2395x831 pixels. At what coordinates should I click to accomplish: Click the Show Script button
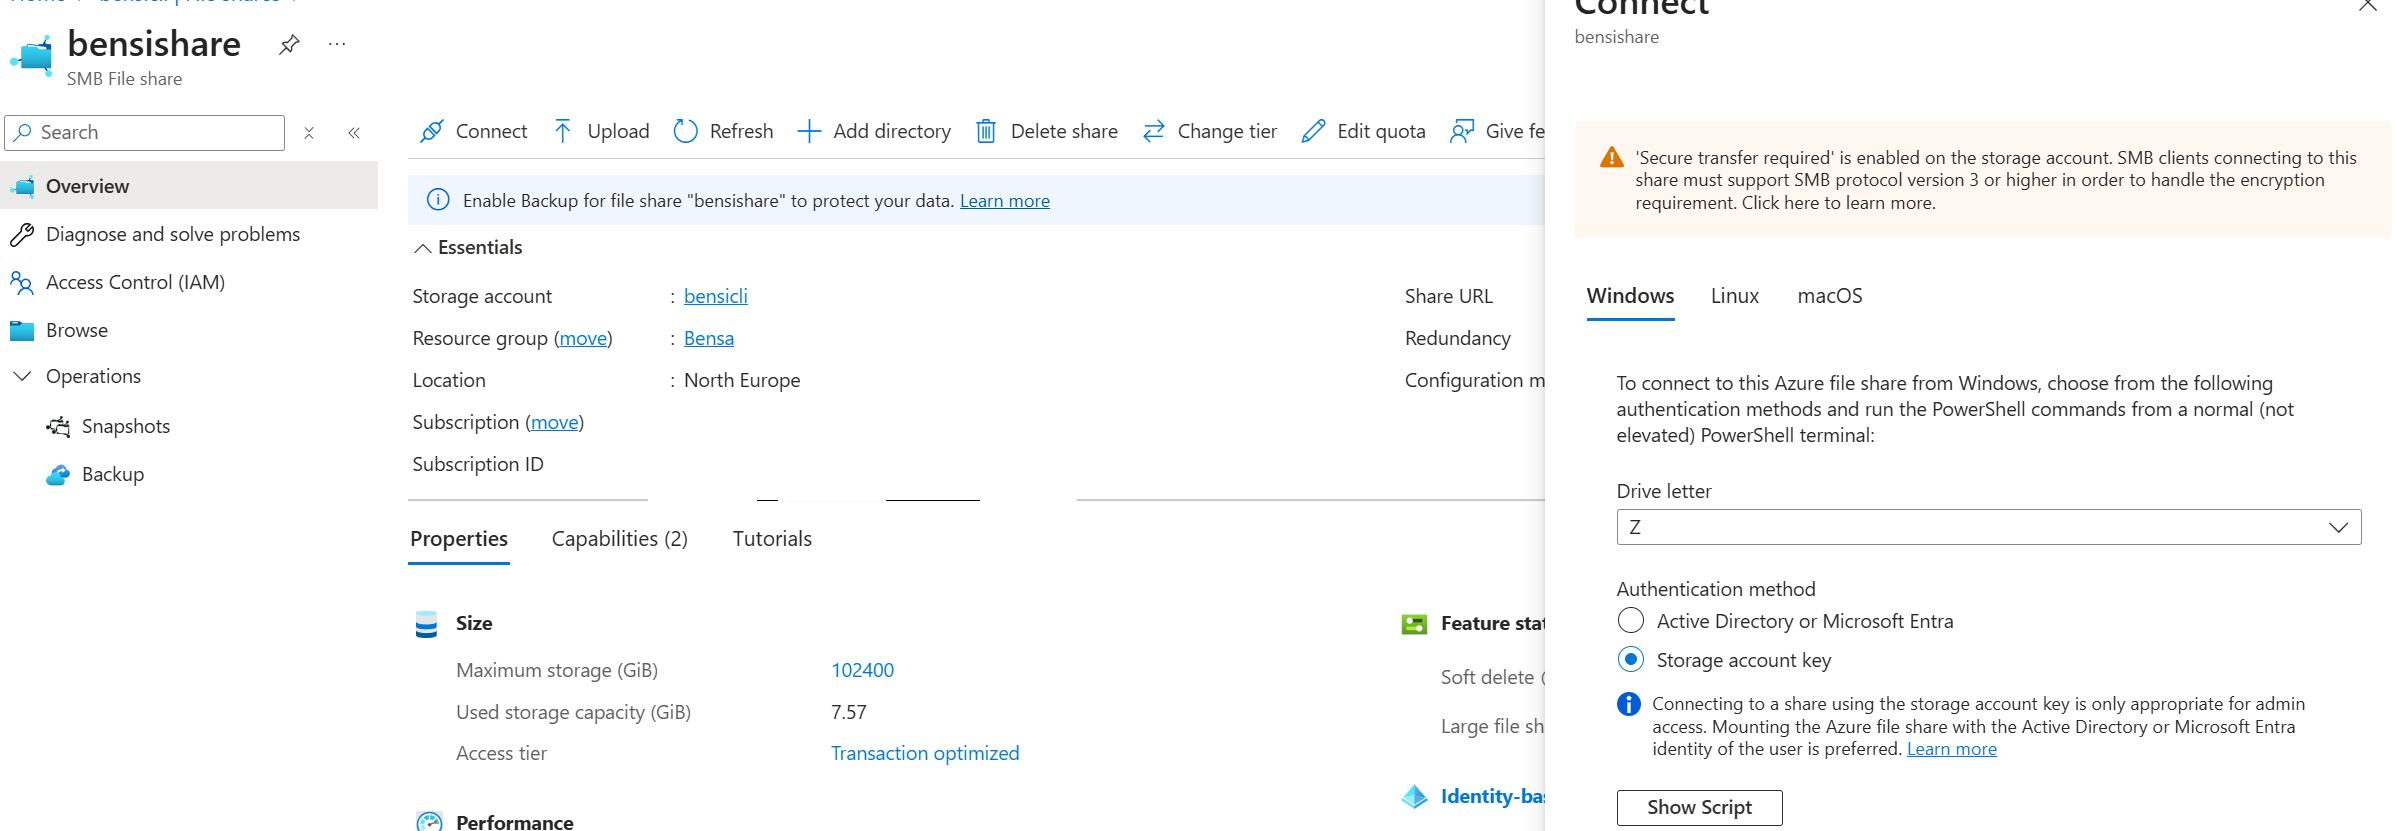(x=1699, y=807)
